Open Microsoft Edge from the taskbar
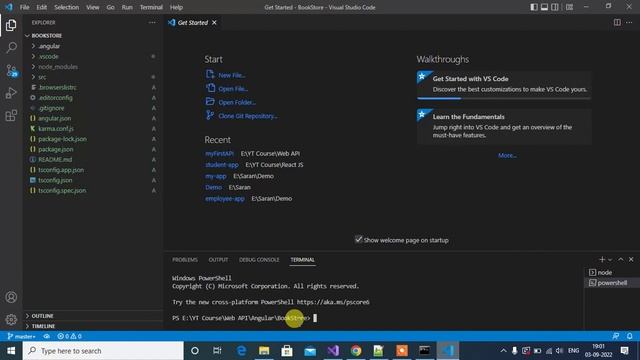Viewport: 640px width, 360px height. (x=241, y=351)
